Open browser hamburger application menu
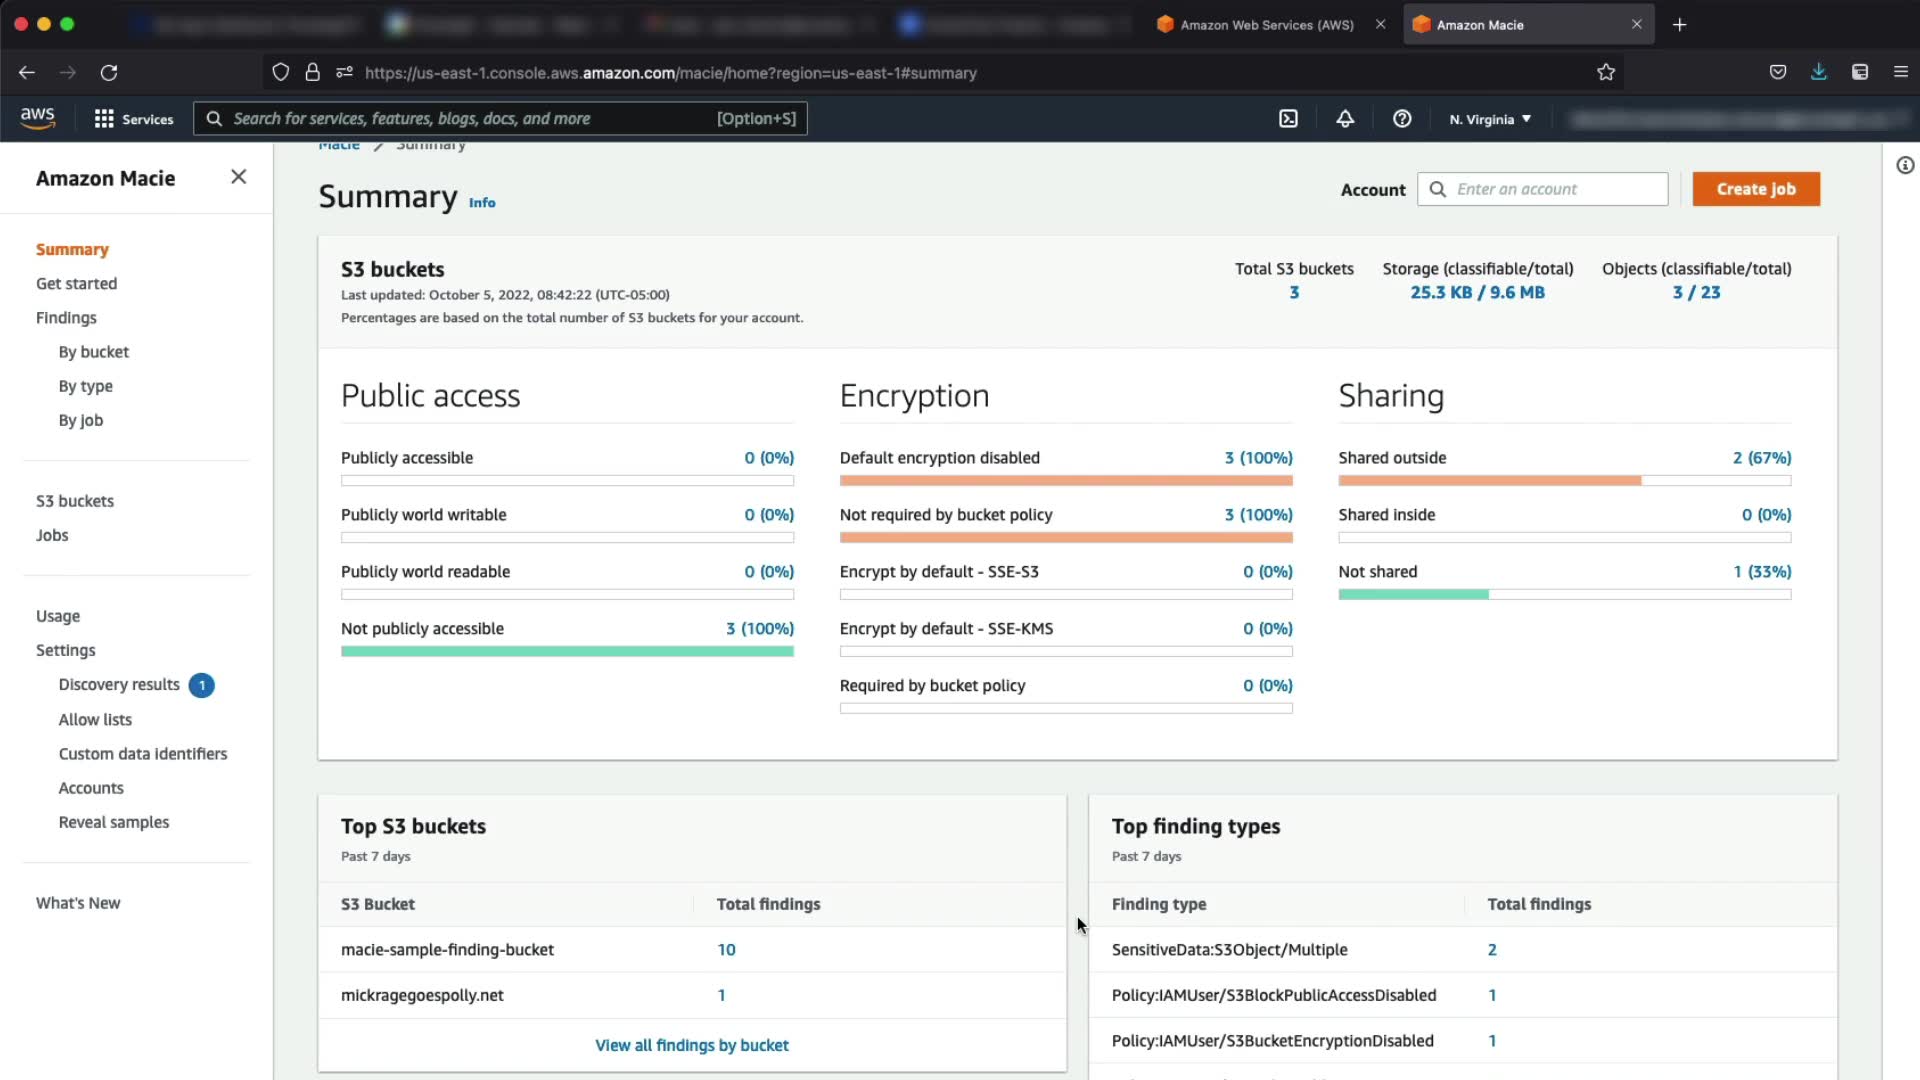This screenshot has height=1080, width=1920. pos(1901,72)
